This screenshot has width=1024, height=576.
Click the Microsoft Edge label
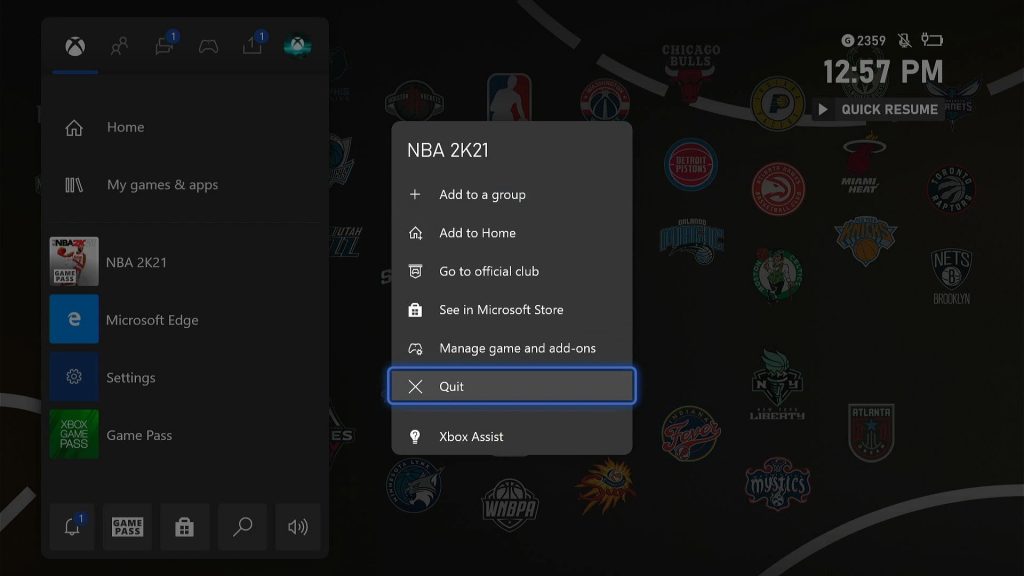tap(152, 320)
